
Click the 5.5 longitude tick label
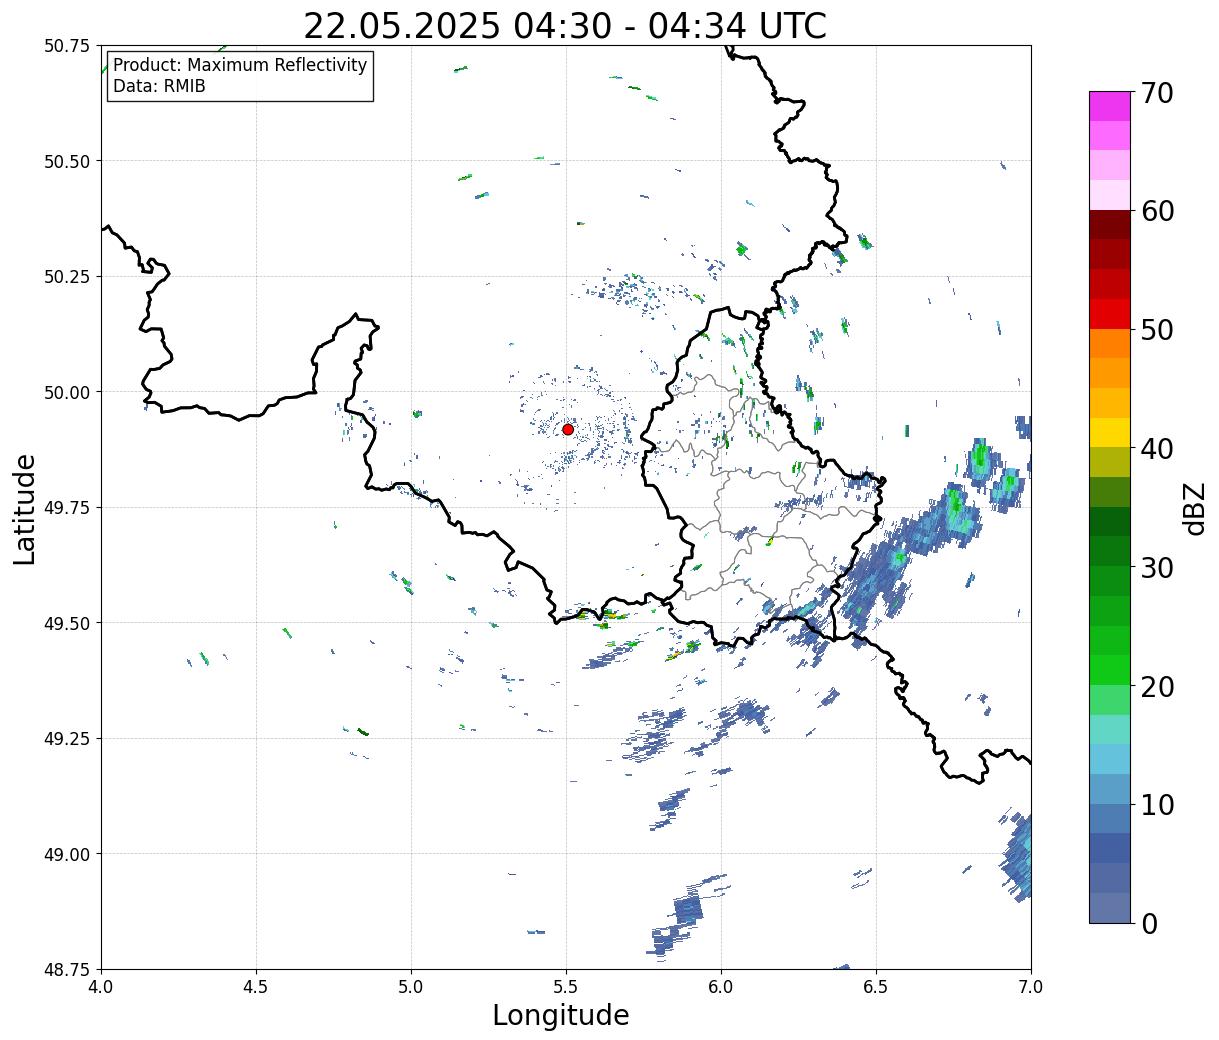coord(566,986)
